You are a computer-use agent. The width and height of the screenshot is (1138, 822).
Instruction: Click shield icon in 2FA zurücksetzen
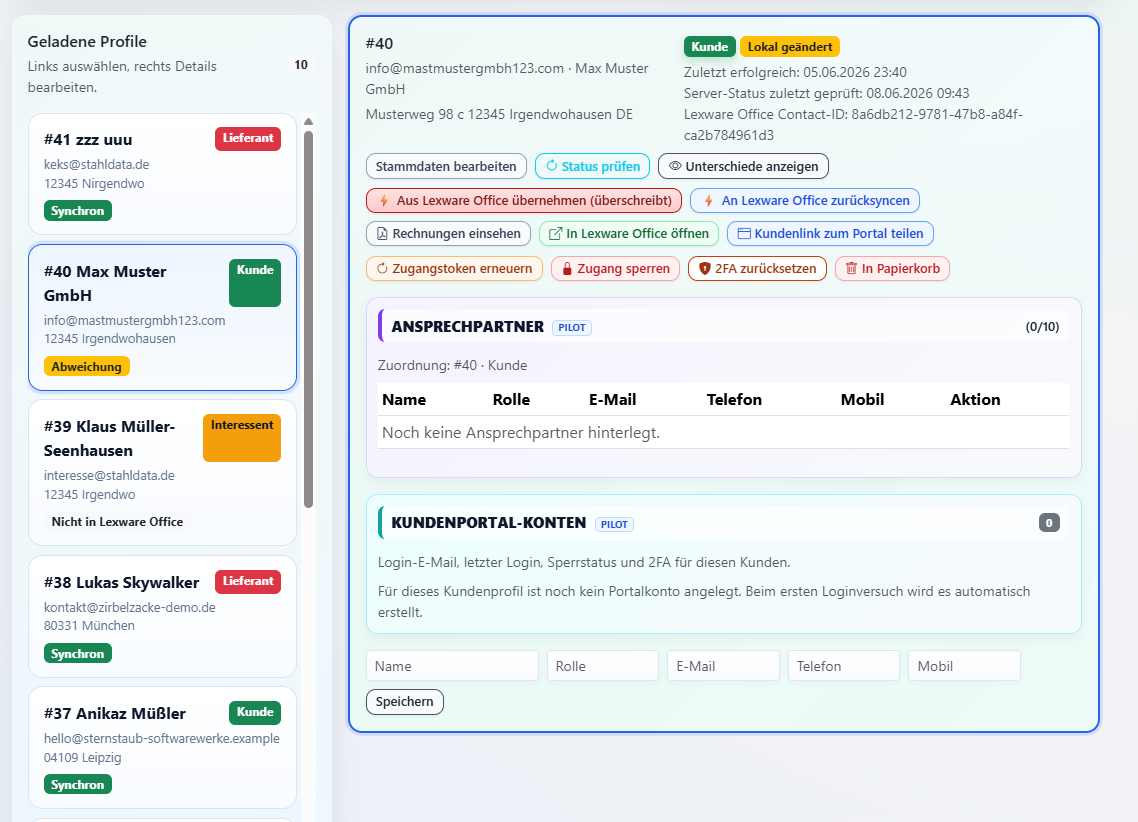click(704, 268)
